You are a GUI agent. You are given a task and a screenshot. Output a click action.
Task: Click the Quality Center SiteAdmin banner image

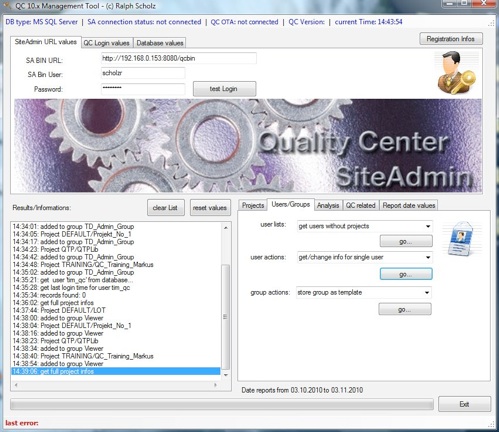[x=248, y=146]
